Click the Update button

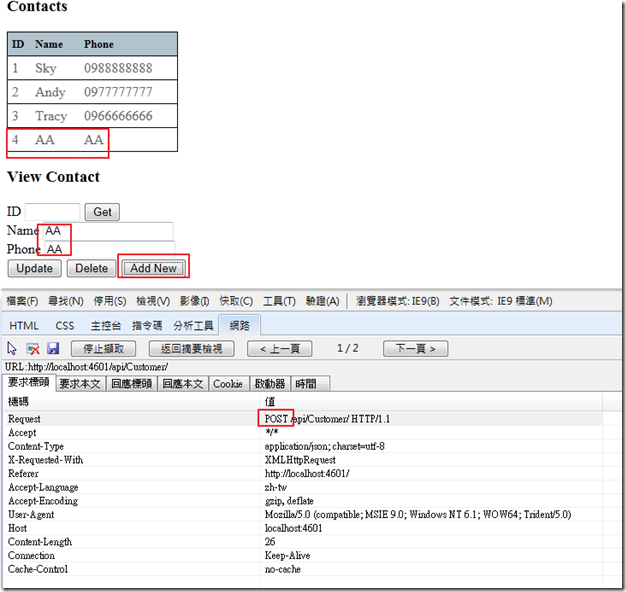point(34,268)
